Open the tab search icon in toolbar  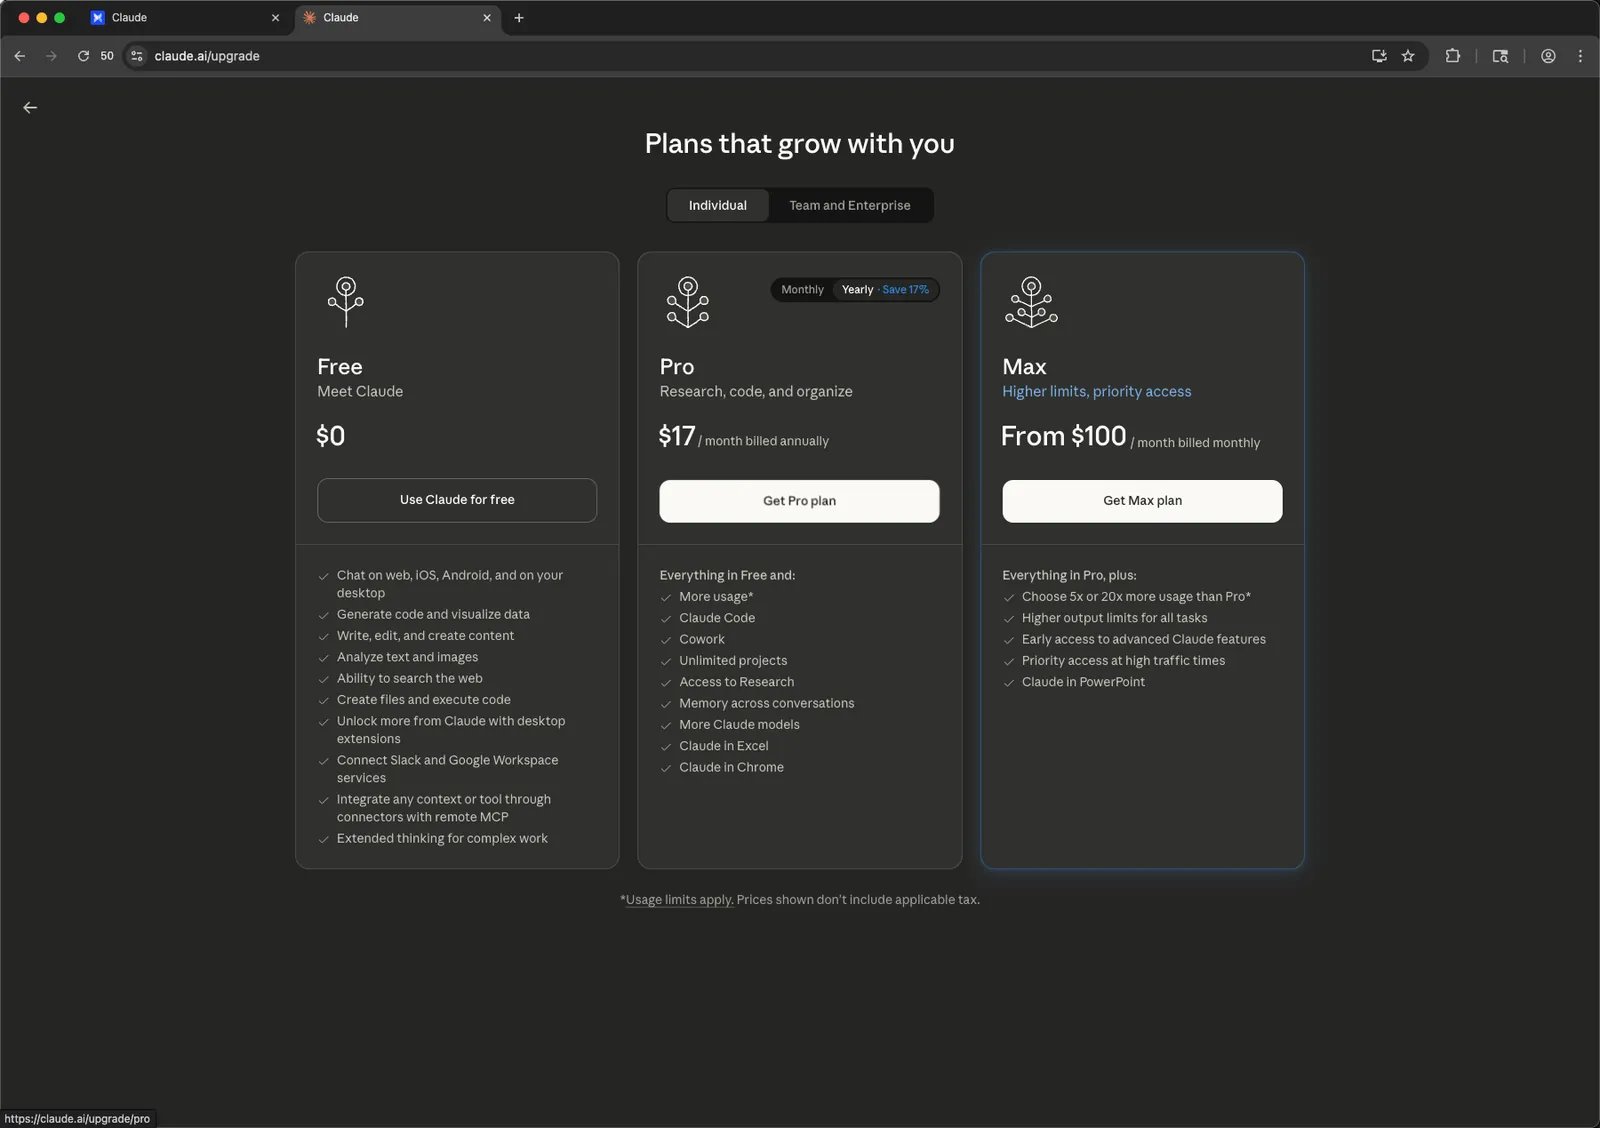1500,56
